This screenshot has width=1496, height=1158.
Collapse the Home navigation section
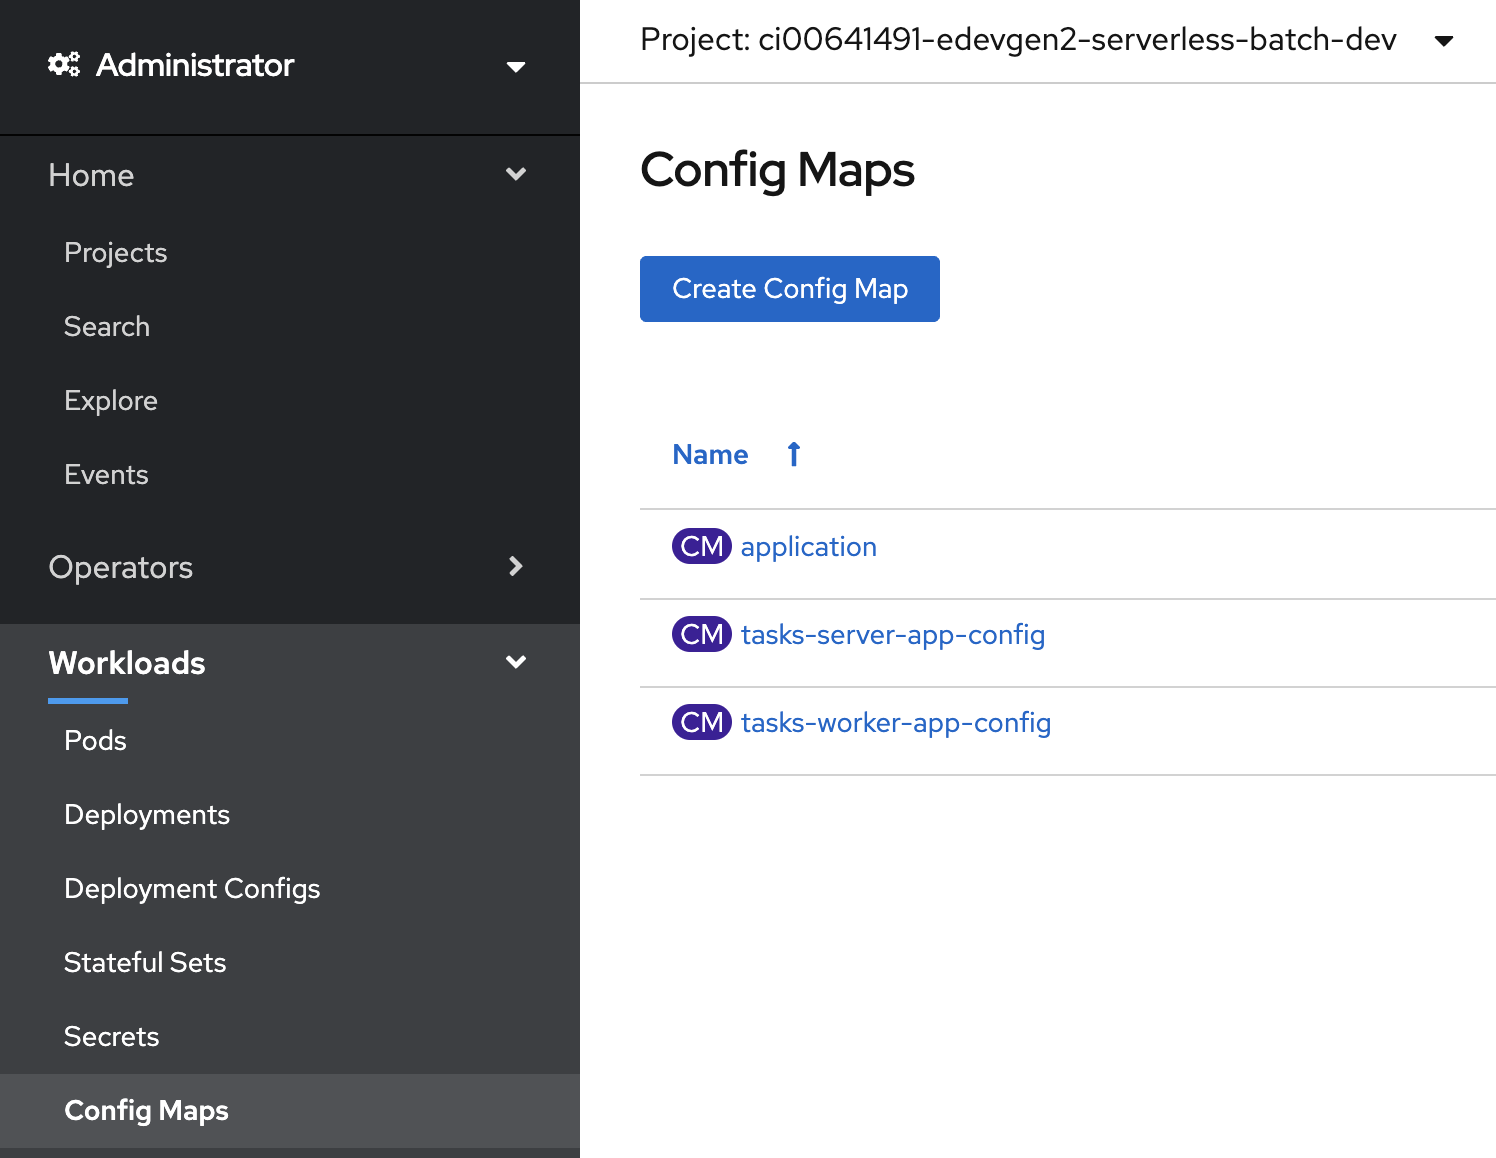click(x=515, y=173)
